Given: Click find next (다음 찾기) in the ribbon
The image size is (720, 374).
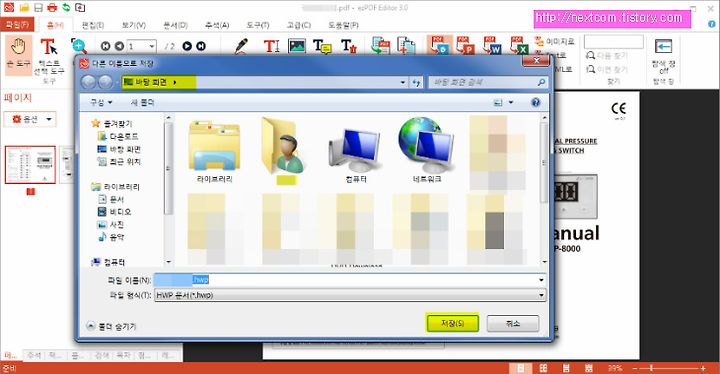Looking at the screenshot, I should pyautogui.click(x=607, y=56).
